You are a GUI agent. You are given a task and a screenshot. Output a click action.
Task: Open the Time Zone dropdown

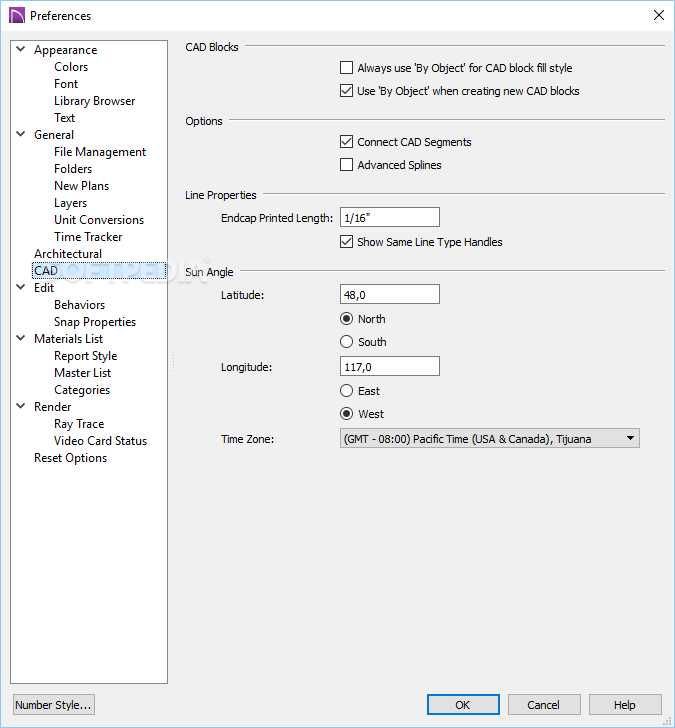click(490, 438)
